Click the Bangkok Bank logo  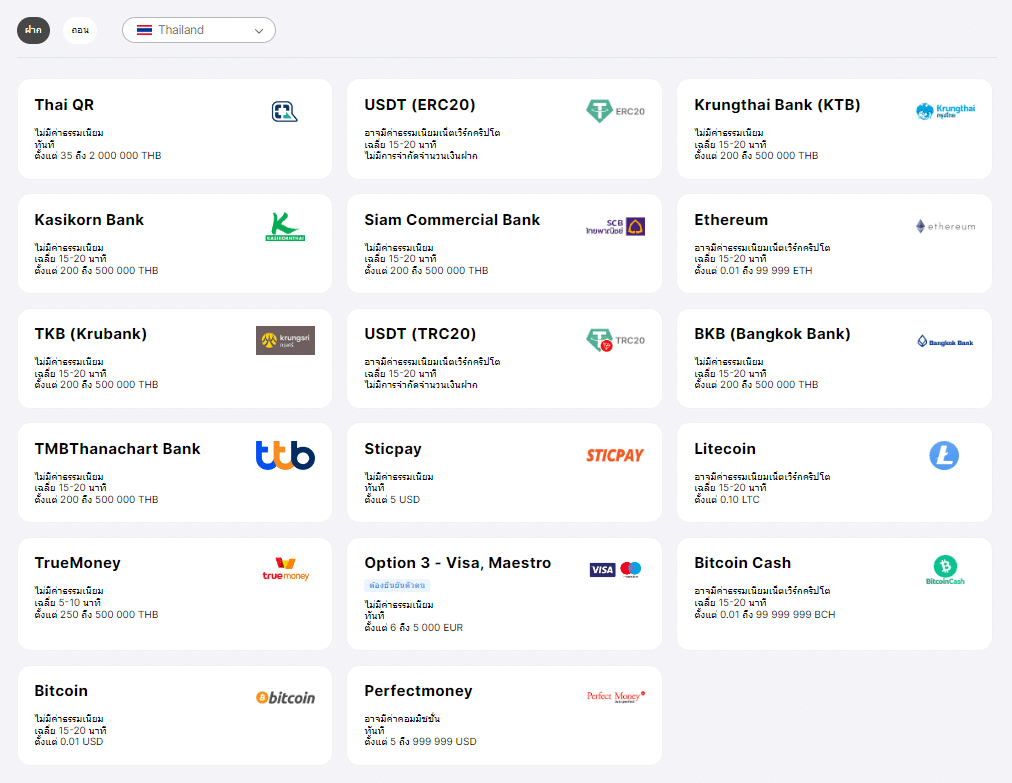pos(946,341)
